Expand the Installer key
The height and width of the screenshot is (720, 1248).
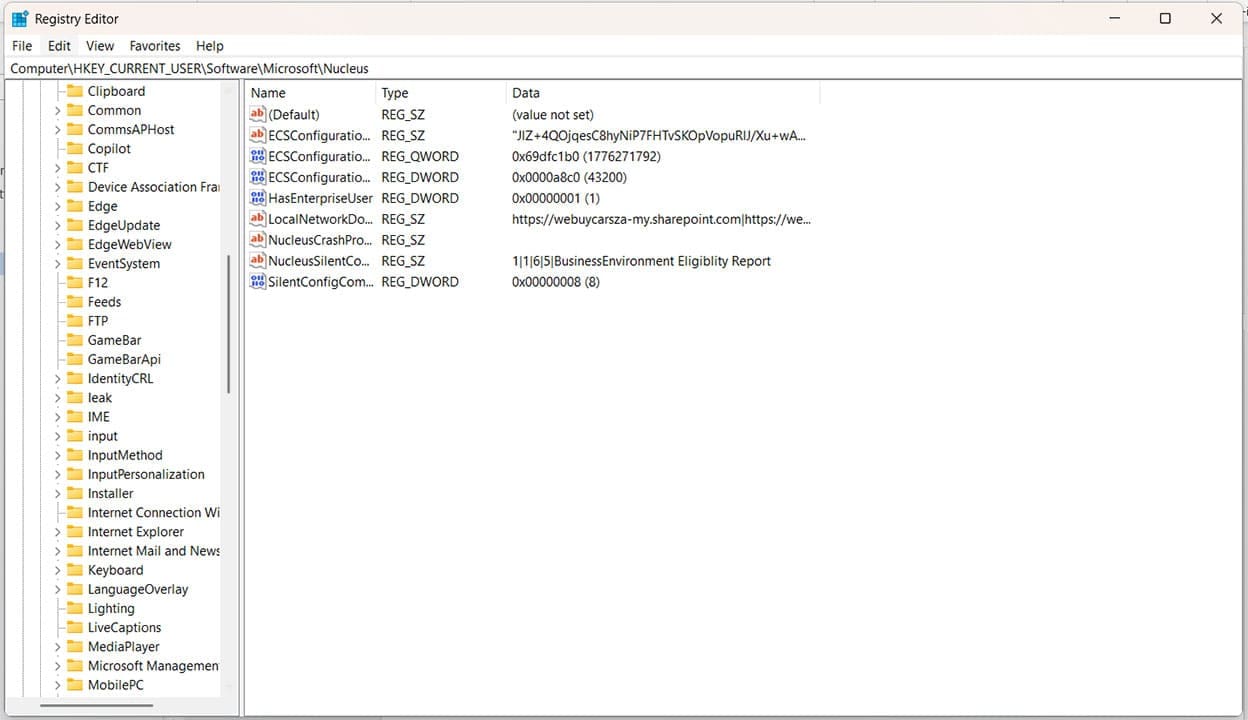[59, 493]
